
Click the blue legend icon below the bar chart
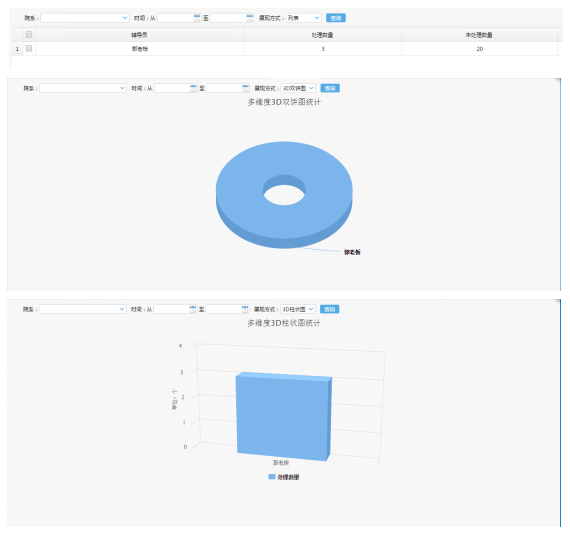pos(272,476)
